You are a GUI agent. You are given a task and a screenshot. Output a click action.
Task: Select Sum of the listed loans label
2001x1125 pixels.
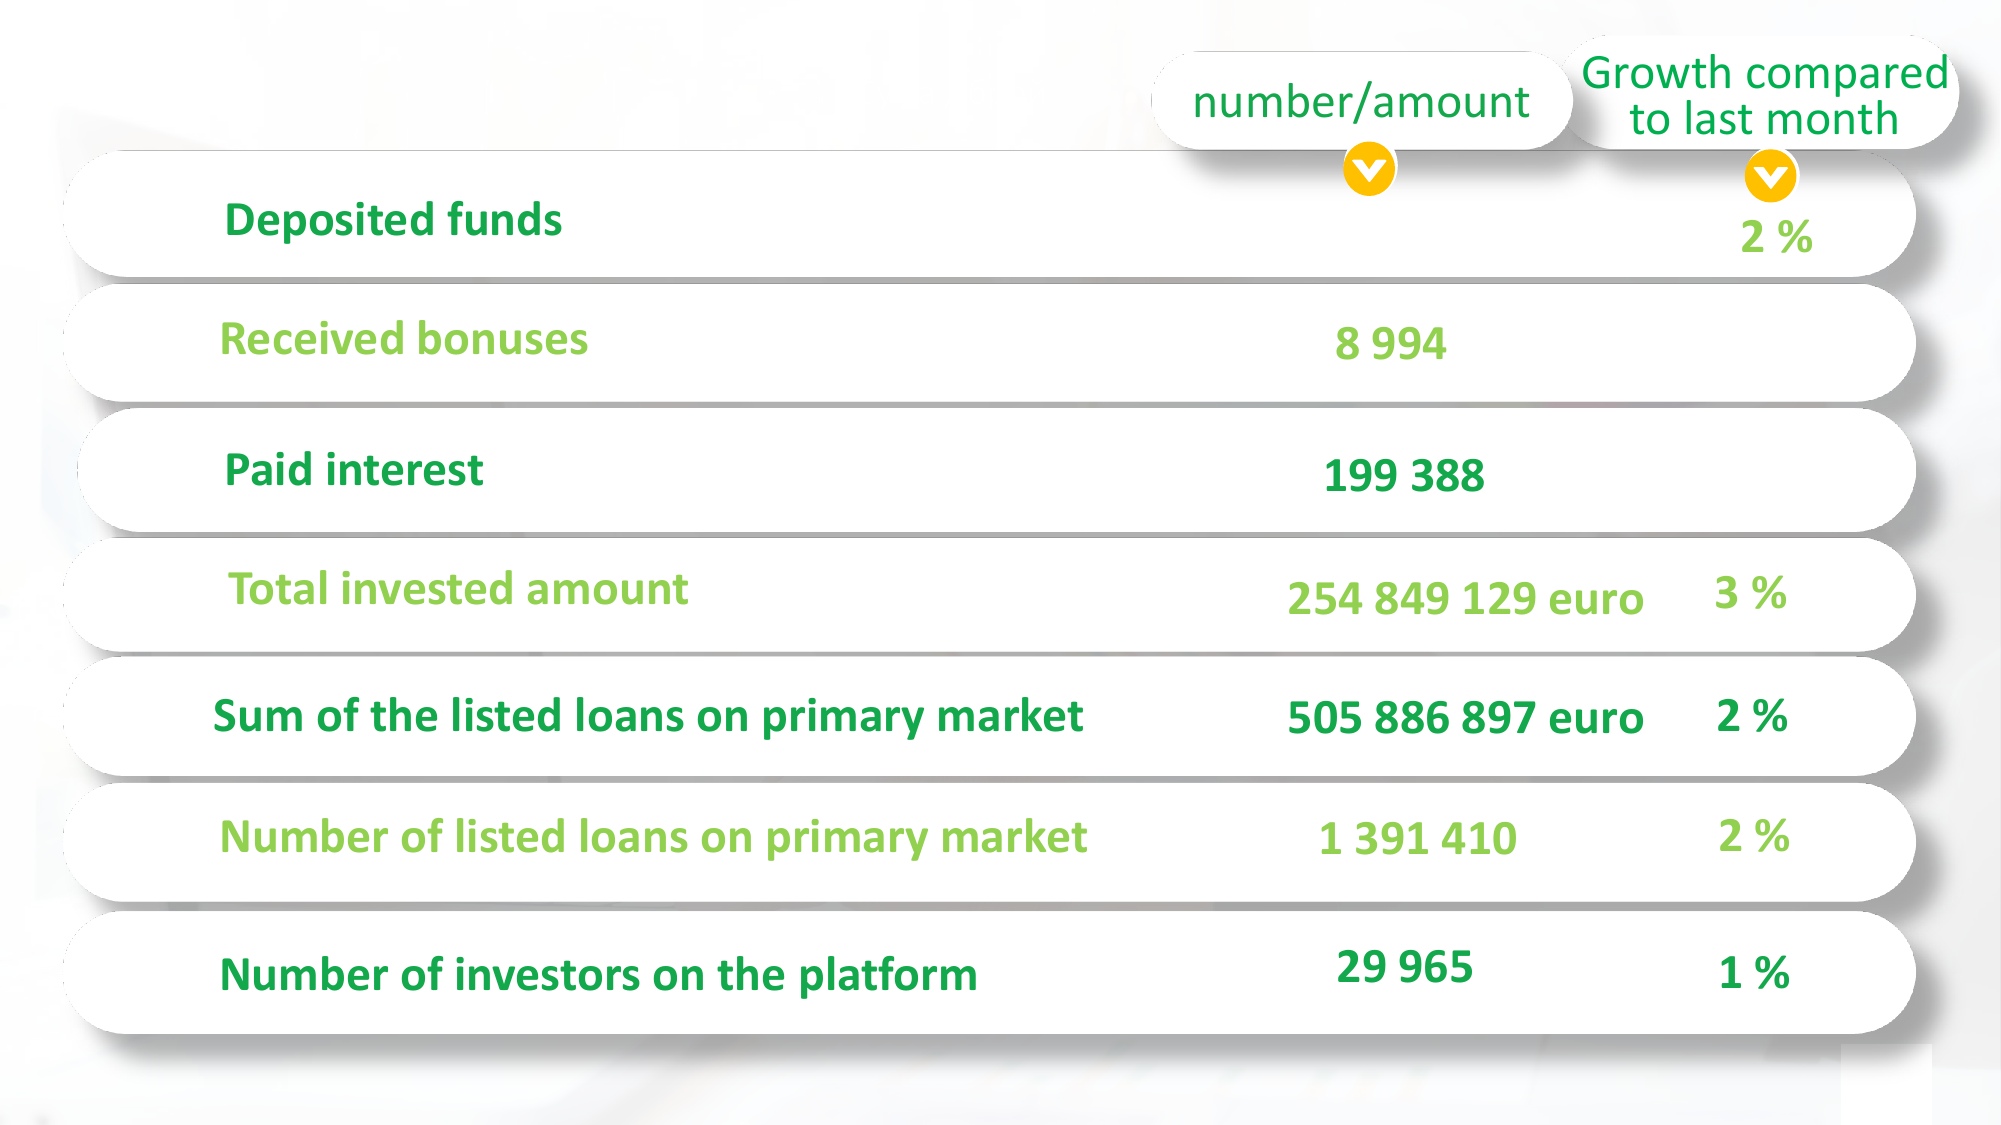648,717
